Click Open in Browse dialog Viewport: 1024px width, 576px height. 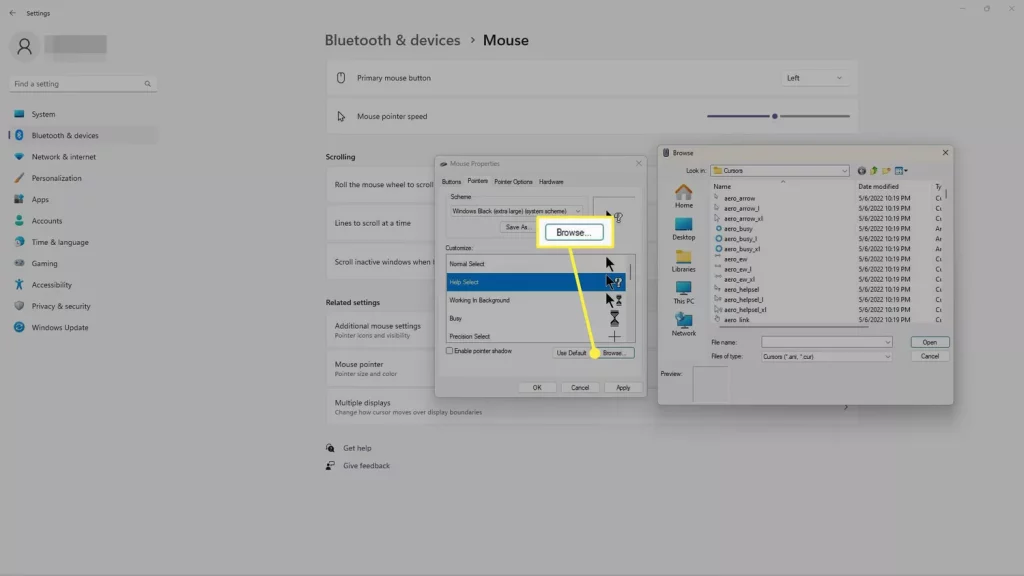click(x=929, y=342)
